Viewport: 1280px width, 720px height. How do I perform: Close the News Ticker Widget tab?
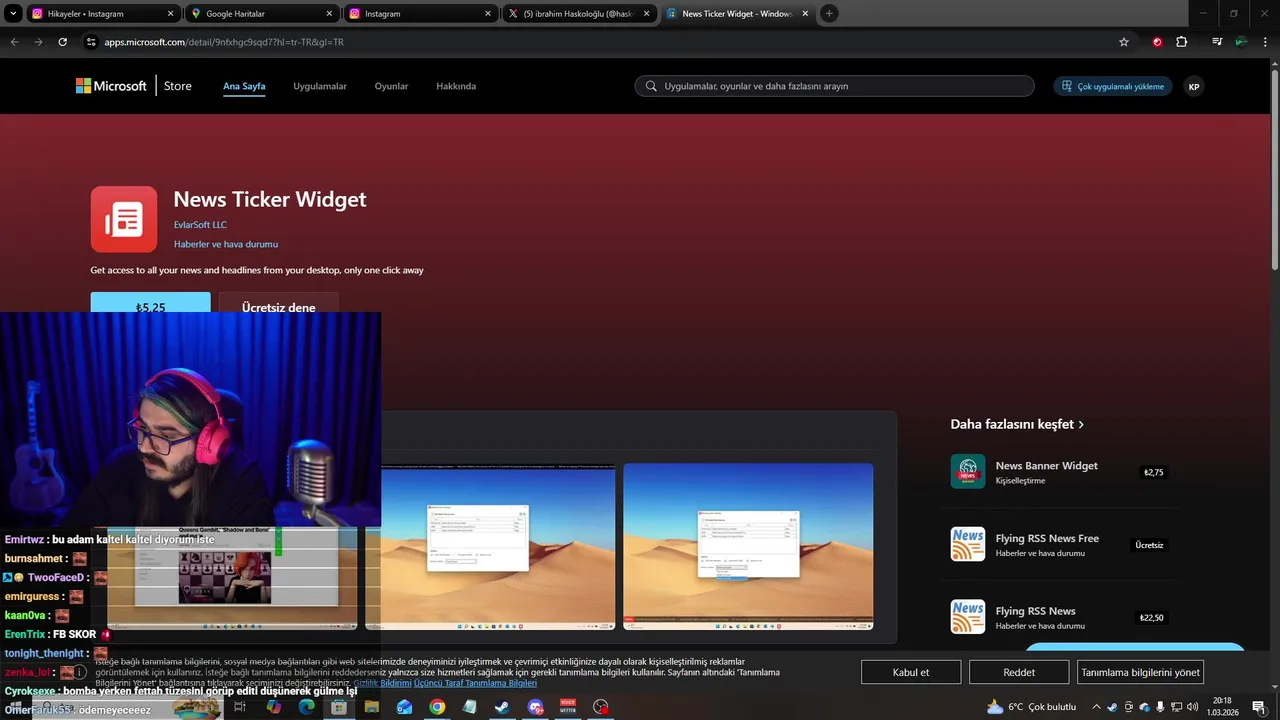[805, 14]
